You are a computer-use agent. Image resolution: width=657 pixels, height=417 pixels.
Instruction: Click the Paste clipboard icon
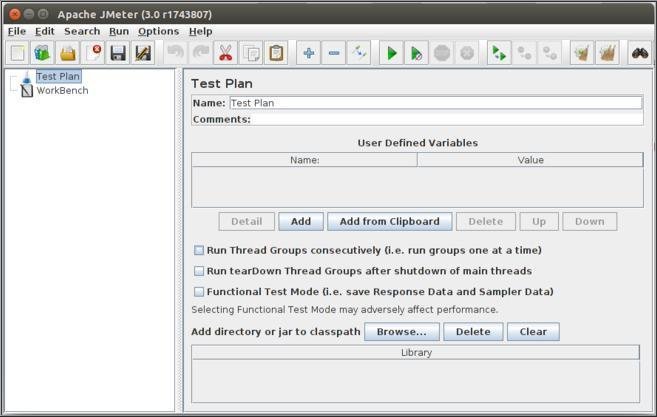coord(276,53)
